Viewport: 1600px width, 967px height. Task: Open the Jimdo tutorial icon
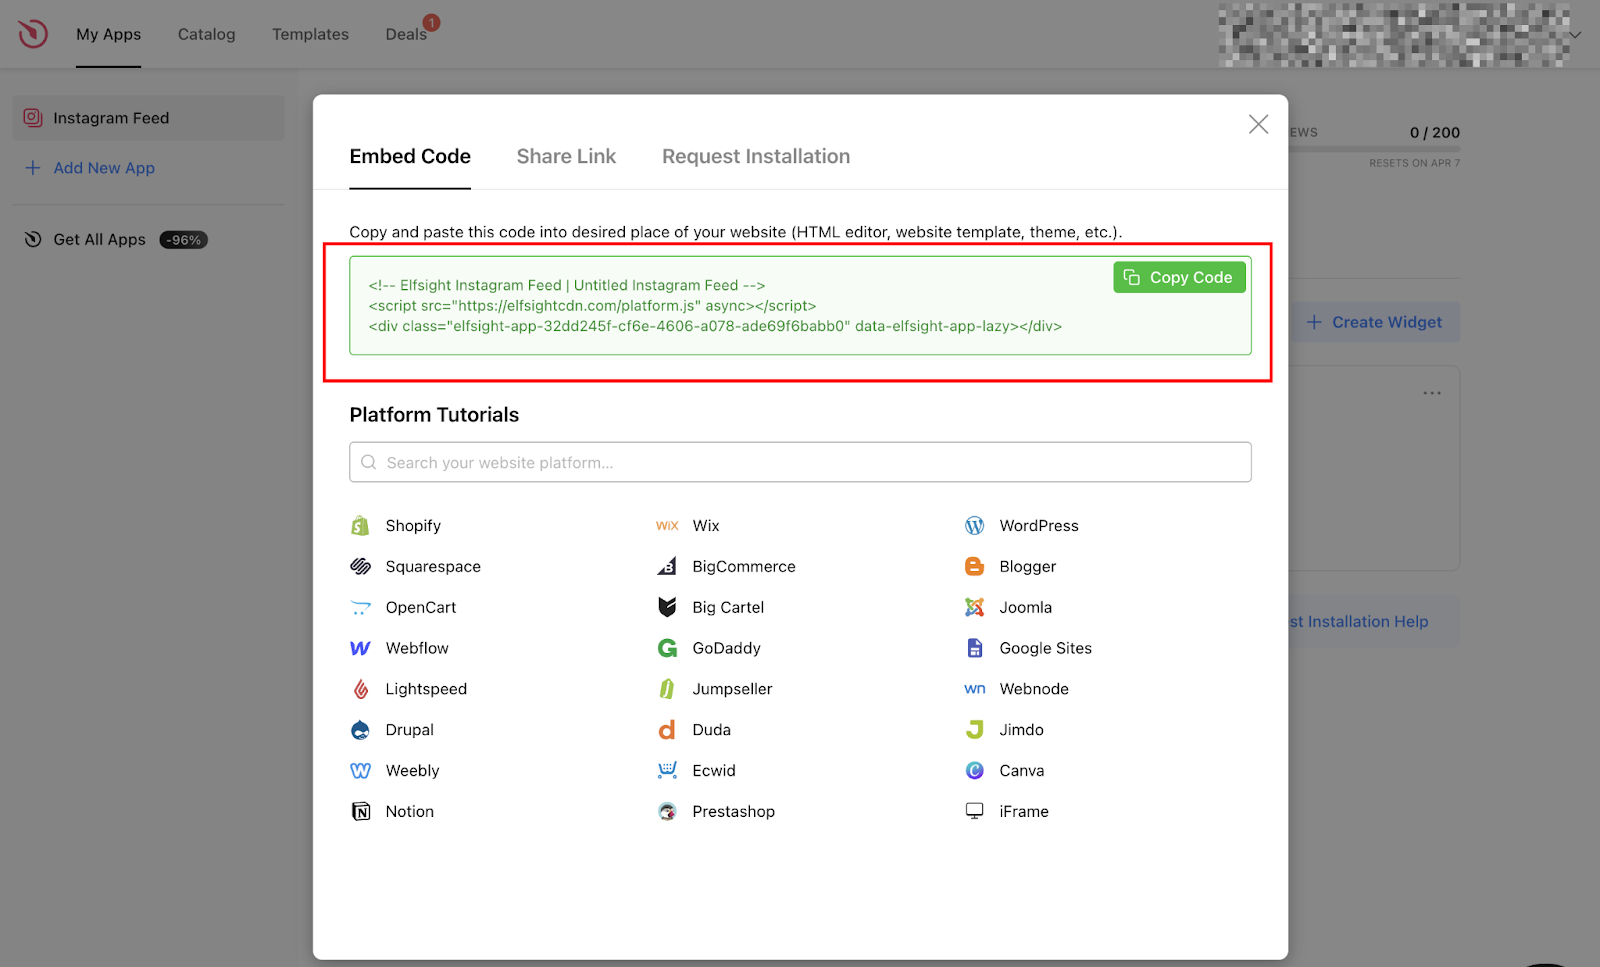pos(974,730)
